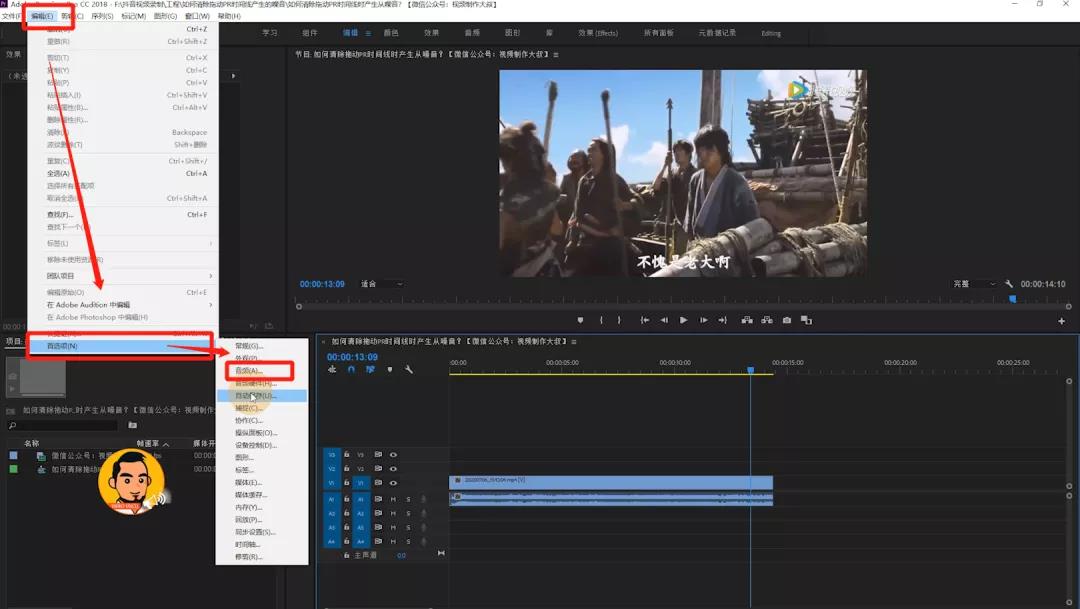Hide track V2 with the eye icon
The image size is (1080, 609).
[393, 468]
